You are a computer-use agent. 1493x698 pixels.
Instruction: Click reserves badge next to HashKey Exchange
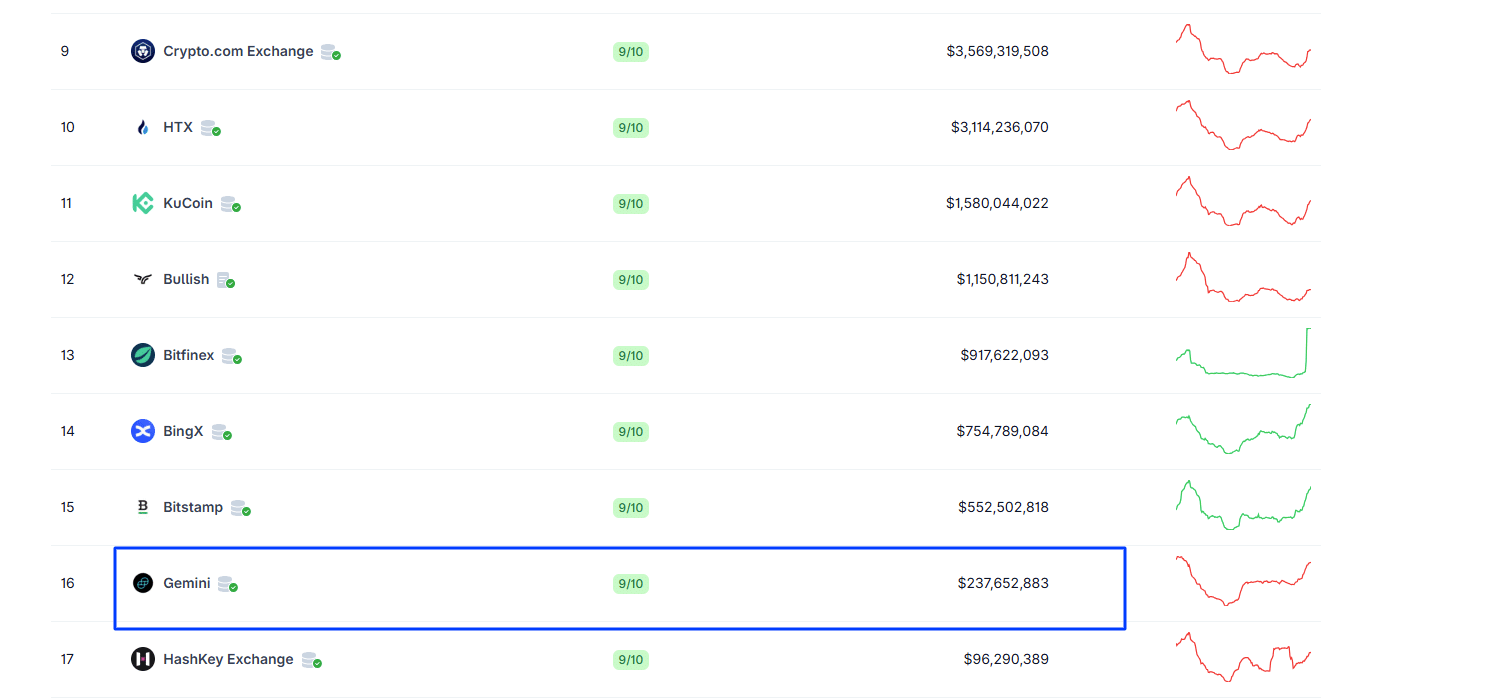click(x=312, y=660)
